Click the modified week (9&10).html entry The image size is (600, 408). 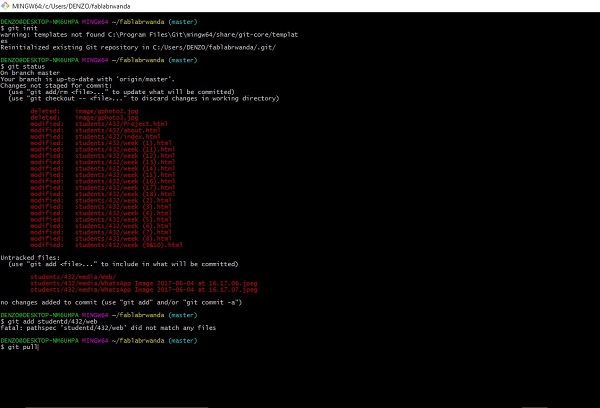pos(106,245)
